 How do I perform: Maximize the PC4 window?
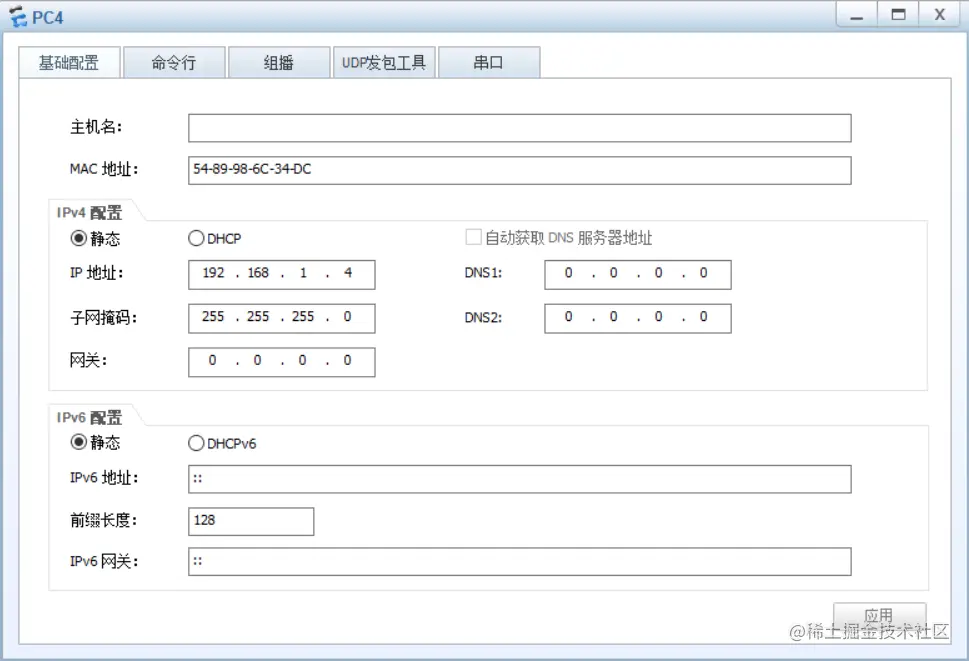pyautogui.click(x=899, y=15)
